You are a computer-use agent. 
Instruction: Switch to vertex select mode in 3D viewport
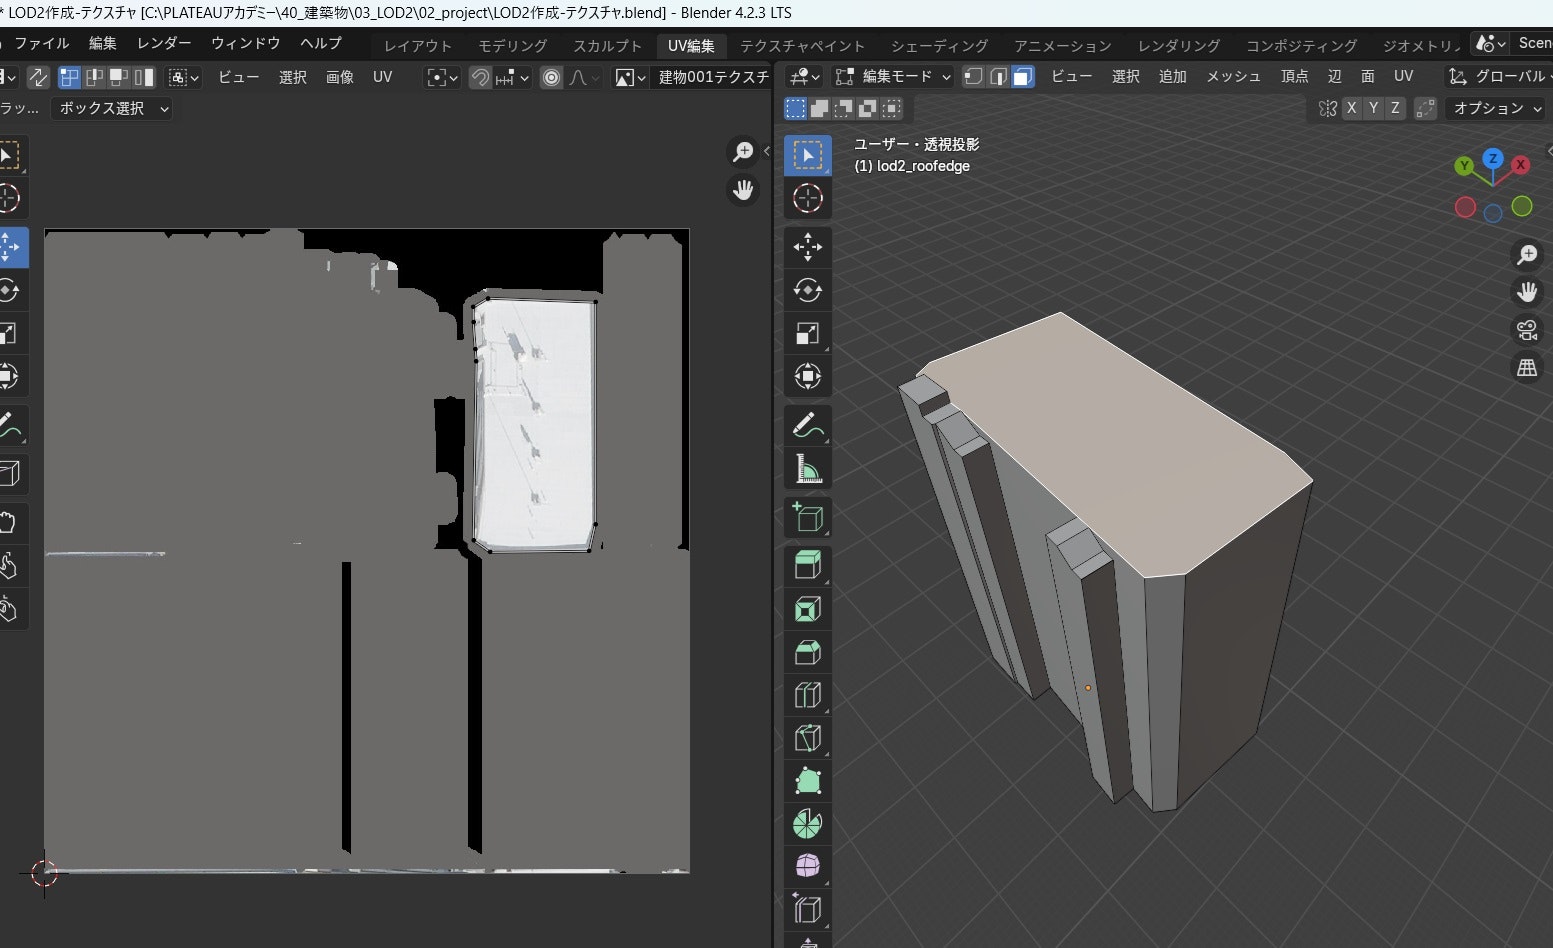click(973, 77)
